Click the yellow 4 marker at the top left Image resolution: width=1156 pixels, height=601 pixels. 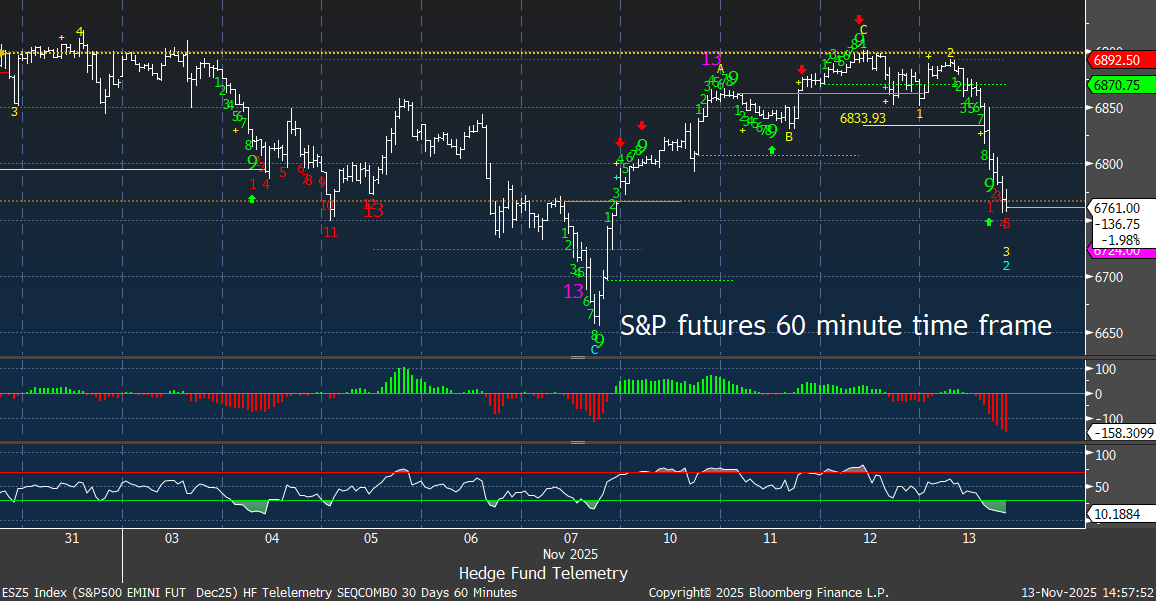pos(80,32)
